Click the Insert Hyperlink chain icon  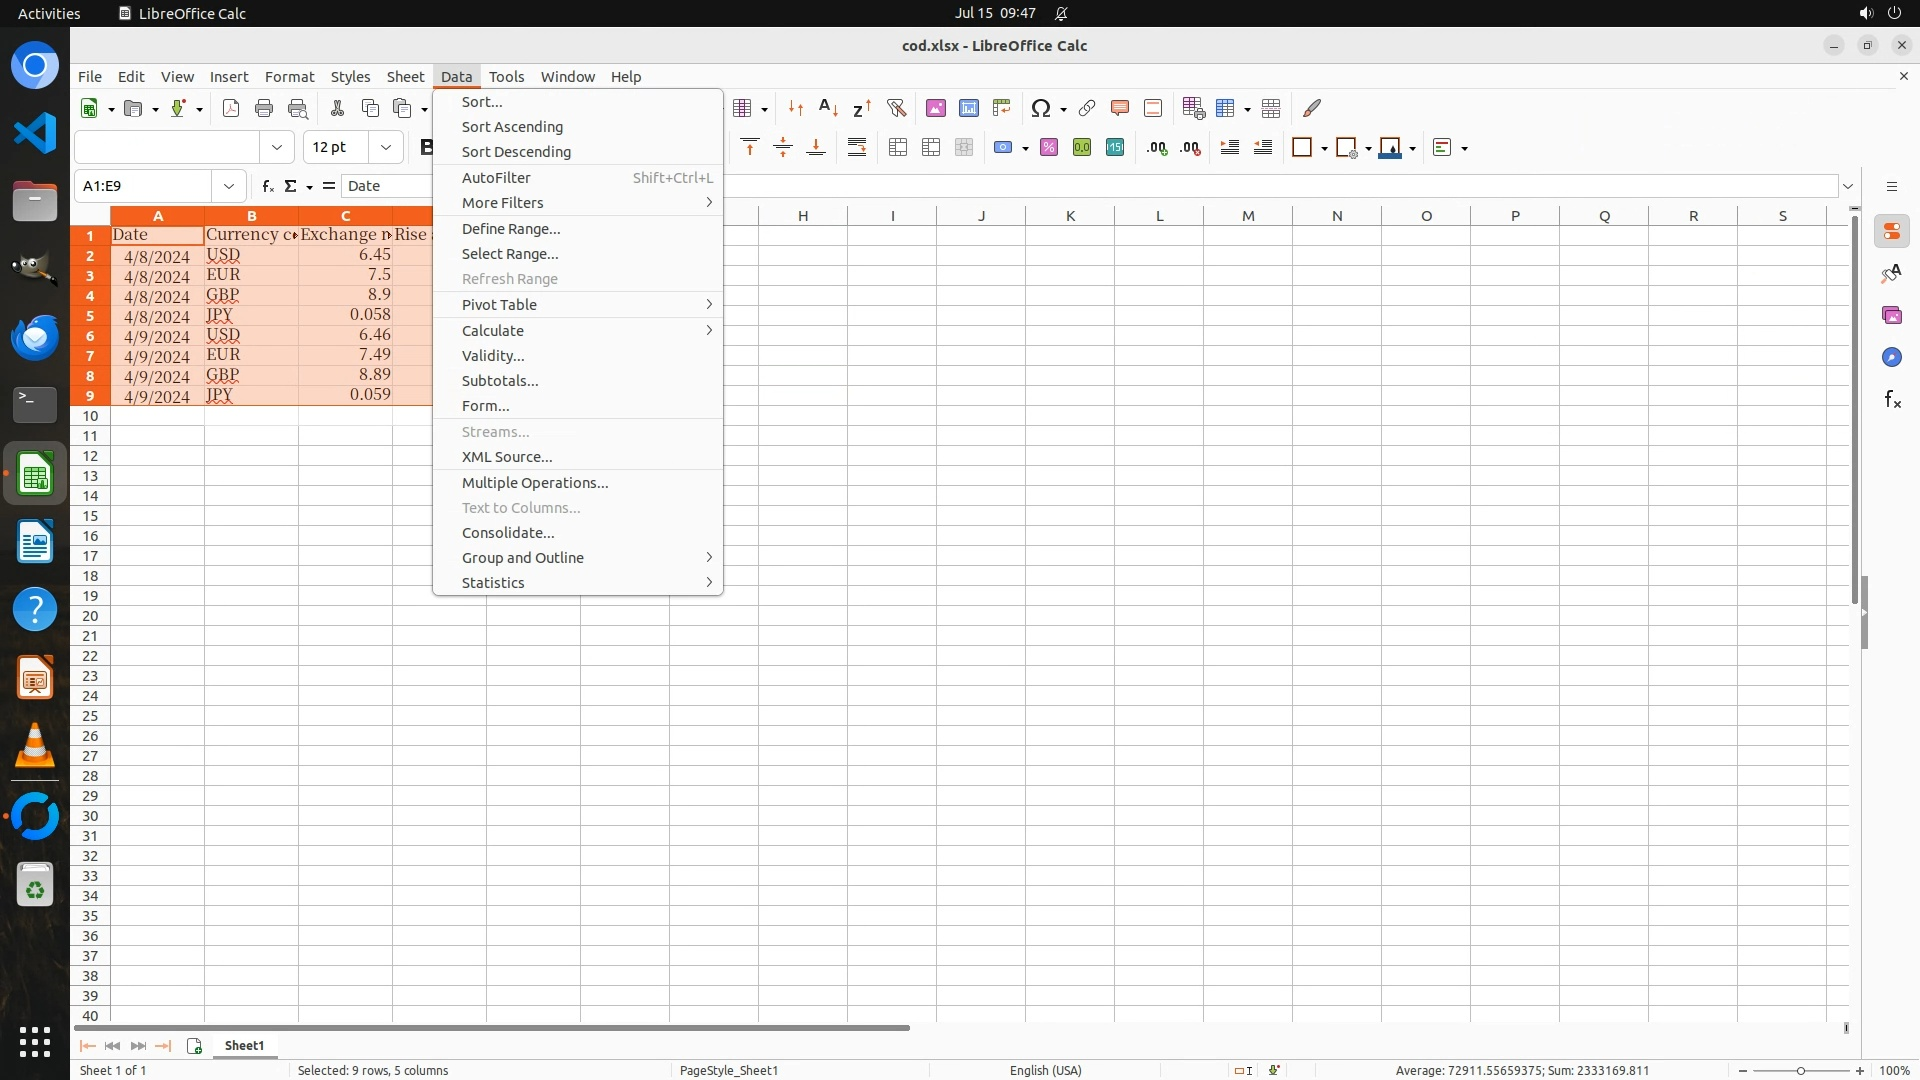tap(1087, 108)
